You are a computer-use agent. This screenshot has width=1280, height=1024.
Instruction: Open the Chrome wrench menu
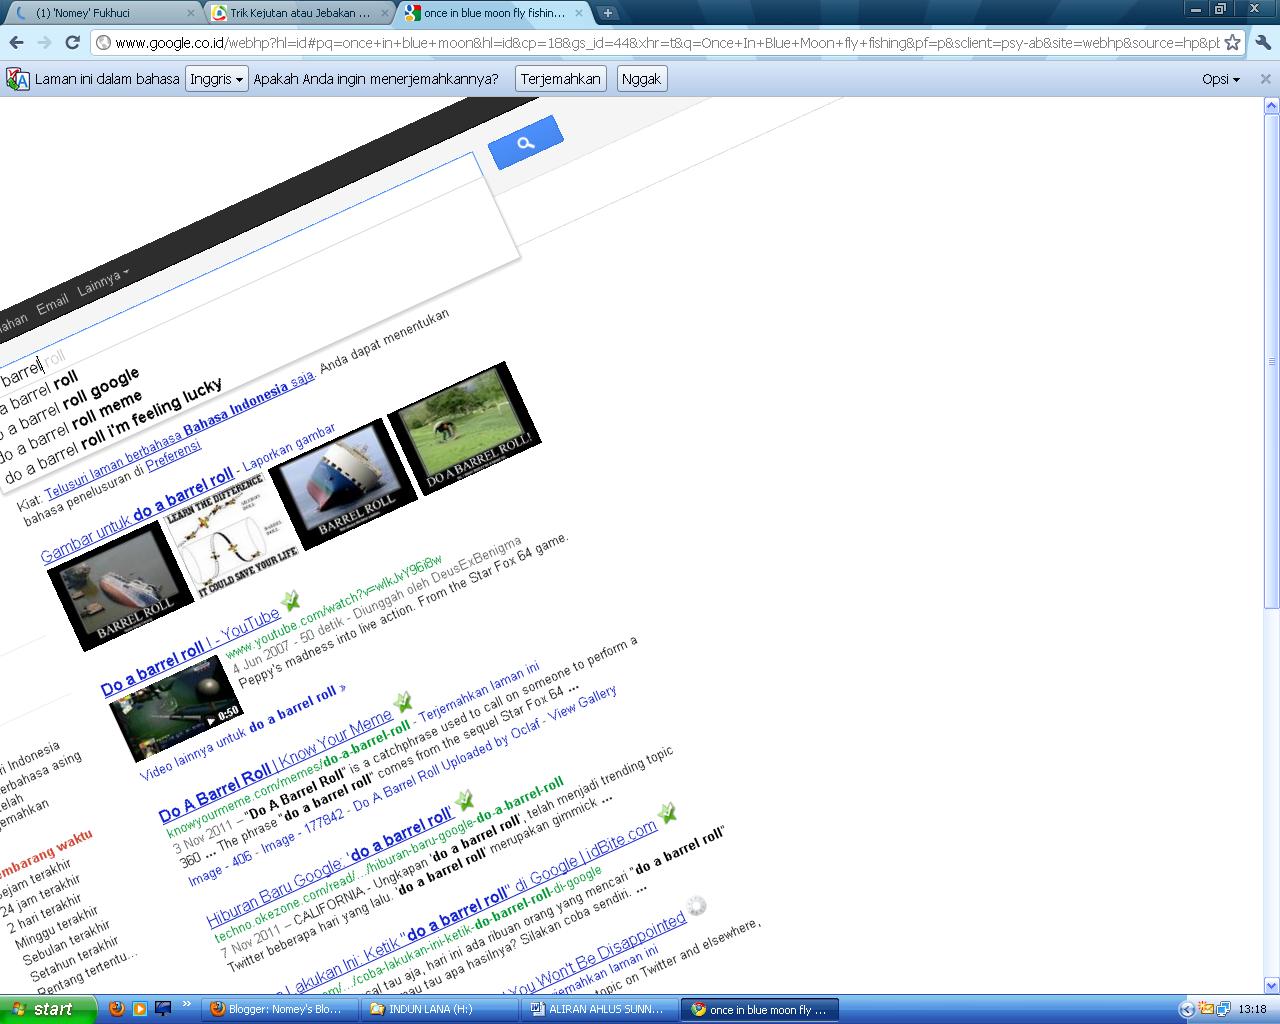click(1263, 42)
